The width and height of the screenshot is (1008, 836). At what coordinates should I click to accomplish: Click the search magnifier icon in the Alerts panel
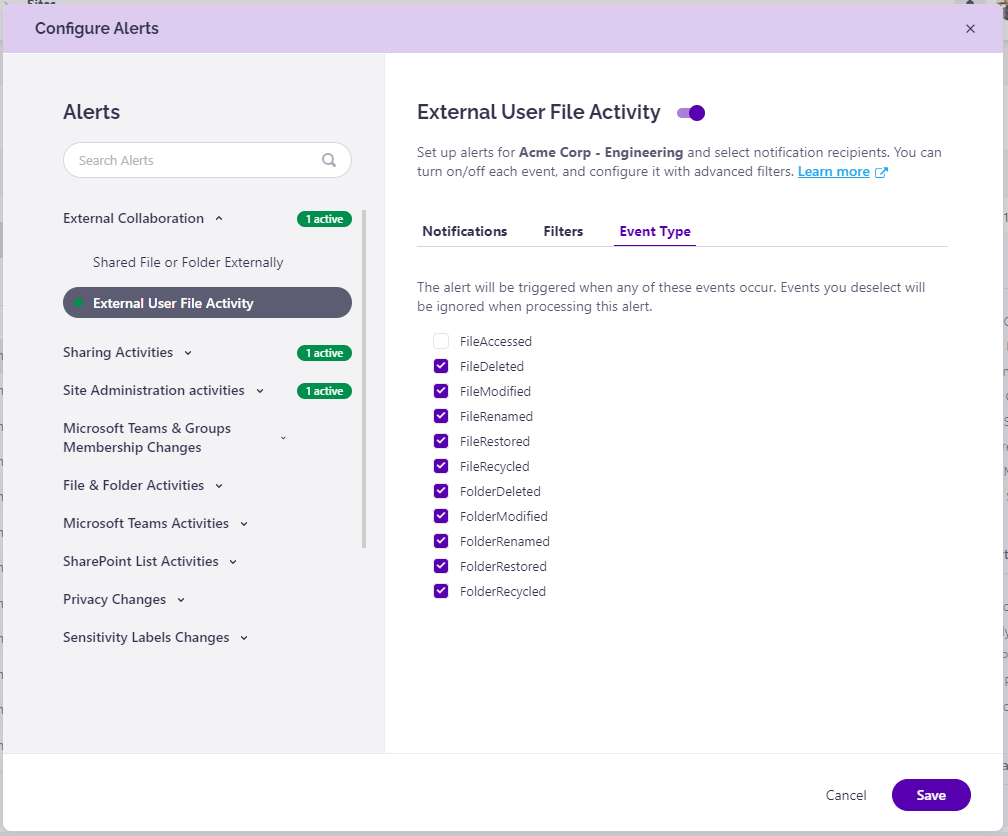(x=329, y=160)
